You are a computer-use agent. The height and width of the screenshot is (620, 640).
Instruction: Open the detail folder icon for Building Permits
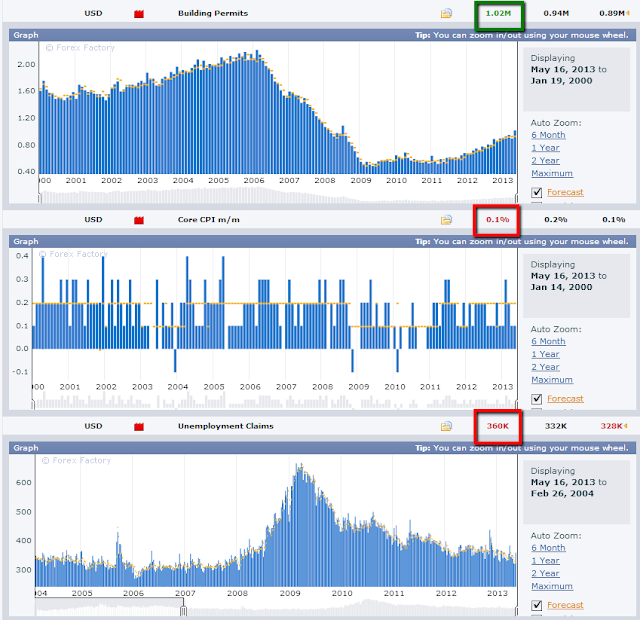[446, 13]
